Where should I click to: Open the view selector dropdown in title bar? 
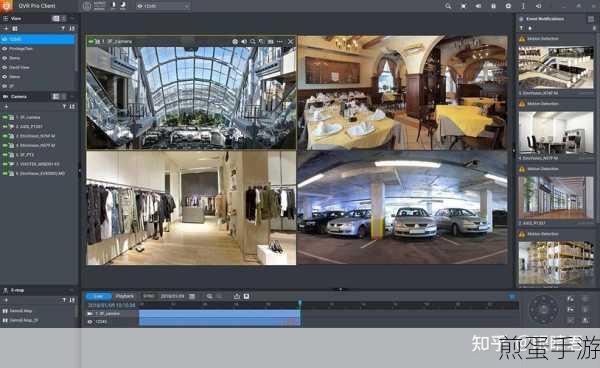(x=164, y=6)
